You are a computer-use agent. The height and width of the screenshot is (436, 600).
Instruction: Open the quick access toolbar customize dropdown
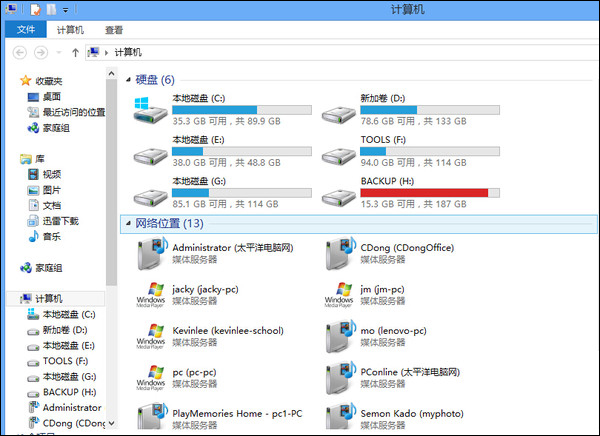pyautogui.click(x=66, y=10)
